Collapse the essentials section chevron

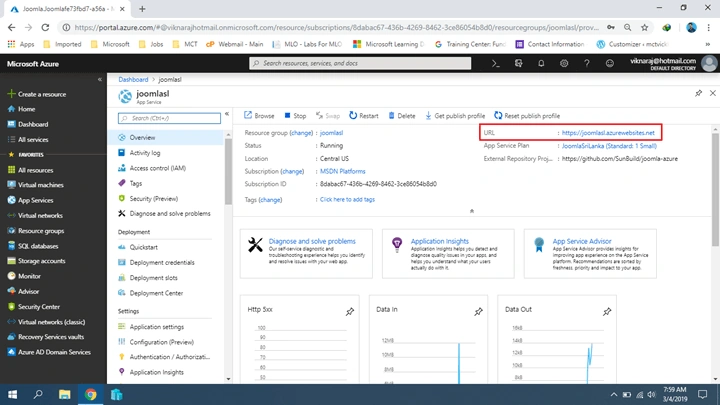[x=472, y=211]
